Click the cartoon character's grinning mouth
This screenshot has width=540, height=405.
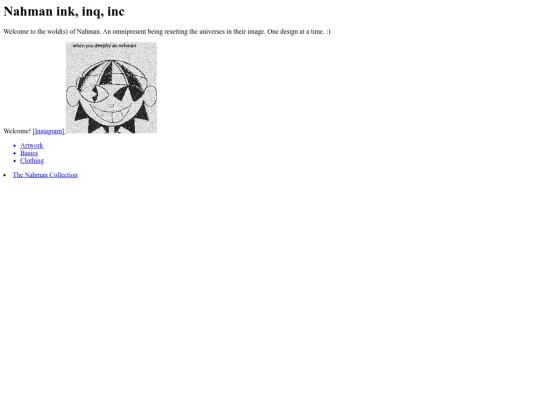tap(111, 112)
